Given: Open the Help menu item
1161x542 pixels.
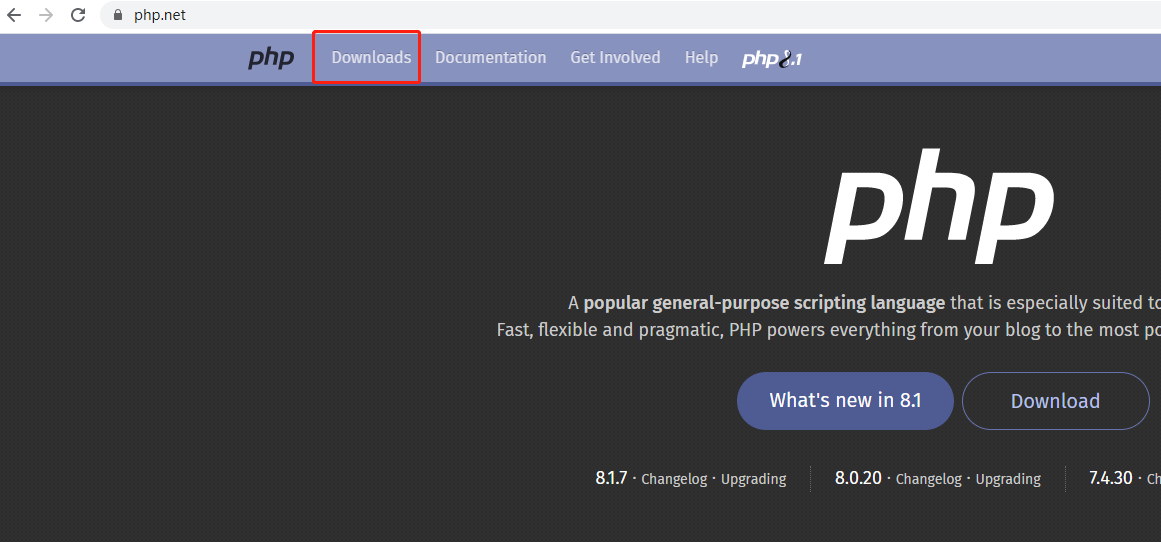Looking at the screenshot, I should point(701,57).
